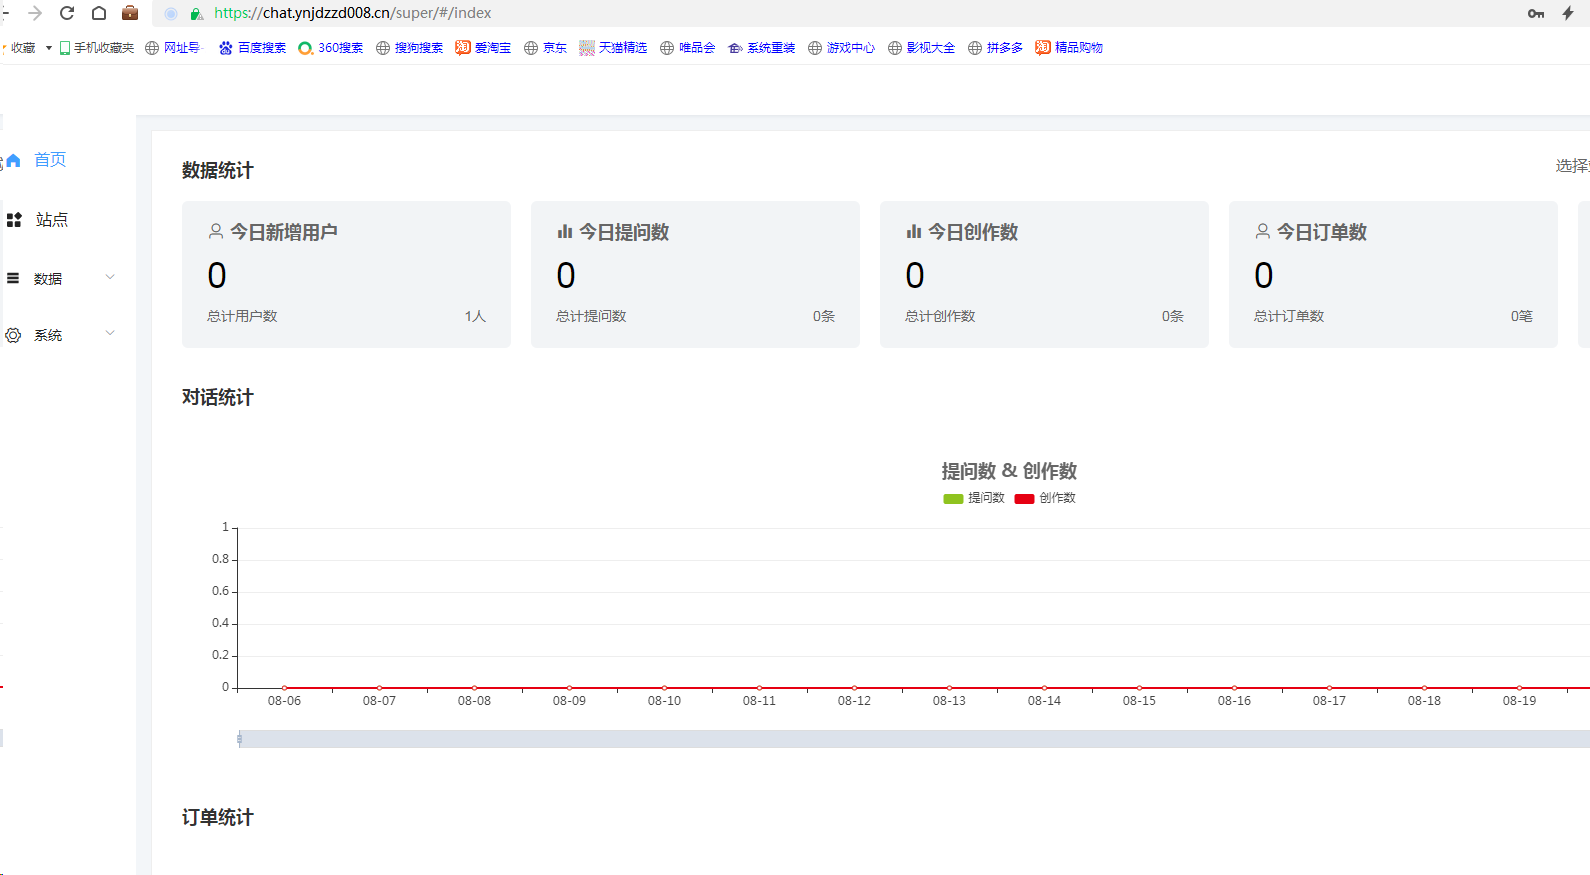The width and height of the screenshot is (1590, 875).
Task: Click the 天猫精选 bookmark icon
Action: point(587,48)
